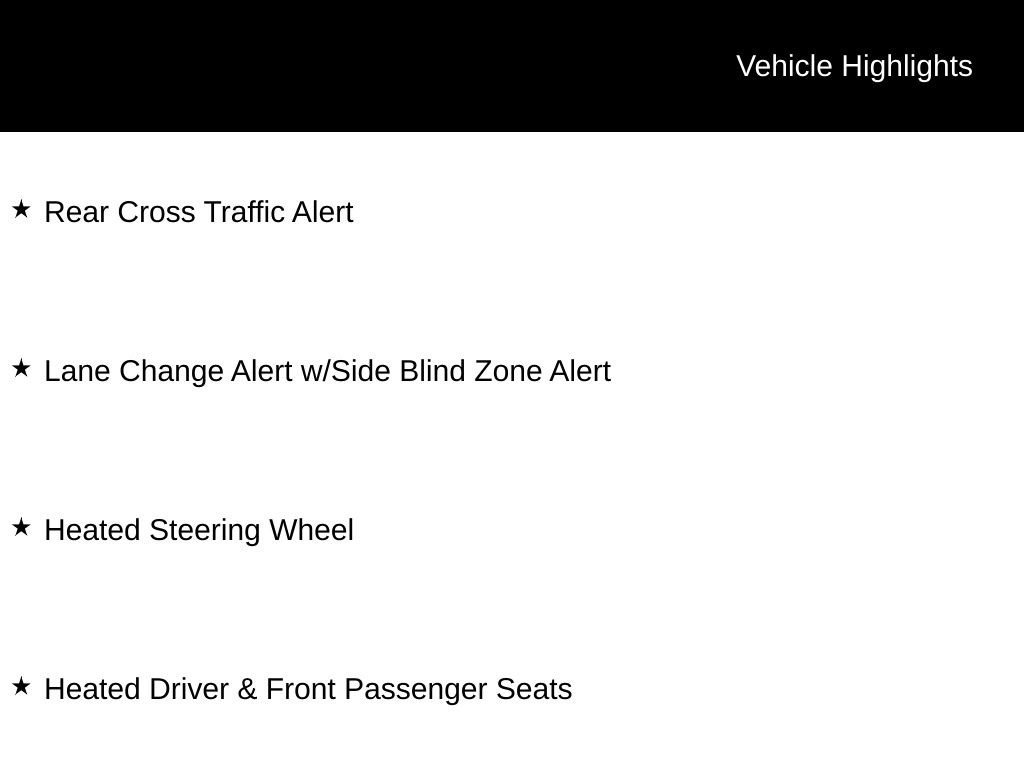Click the star beside Rear Cross Traffic Alert
The width and height of the screenshot is (1024, 768).
click(22, 209)
